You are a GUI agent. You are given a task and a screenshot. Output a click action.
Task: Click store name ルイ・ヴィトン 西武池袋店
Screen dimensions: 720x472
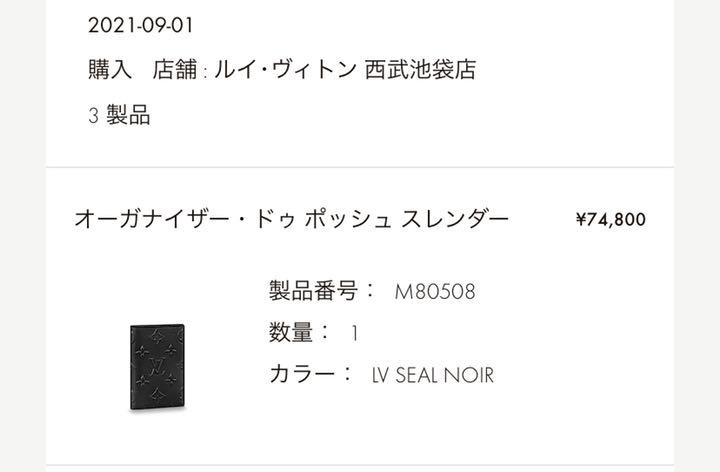[345, 70]
